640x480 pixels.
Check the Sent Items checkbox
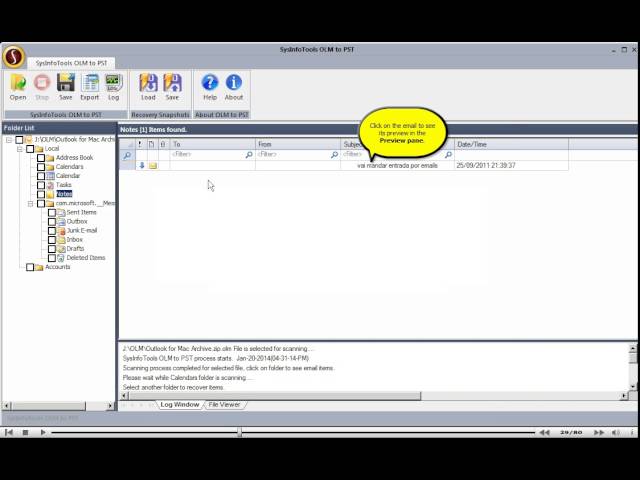point(52,213)
